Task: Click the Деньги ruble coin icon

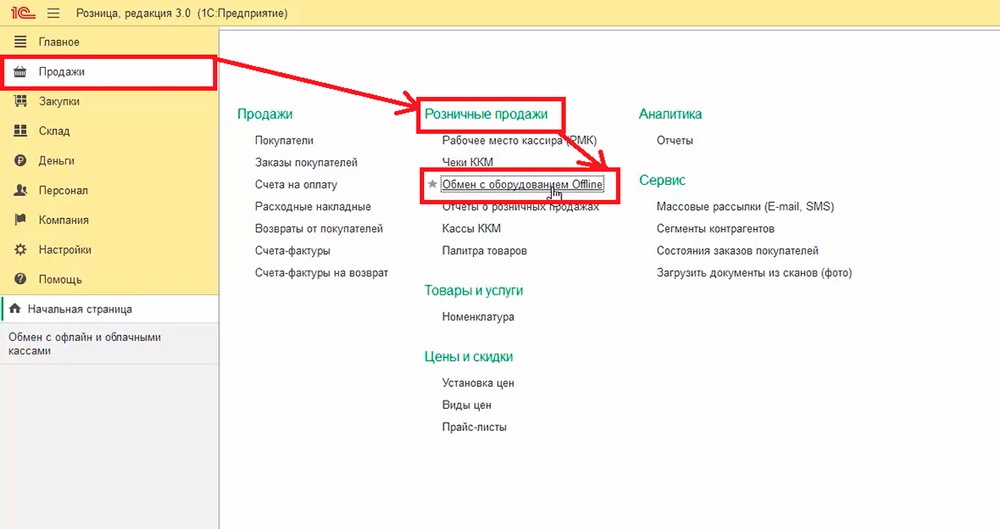Action: [x=19, y=161]
